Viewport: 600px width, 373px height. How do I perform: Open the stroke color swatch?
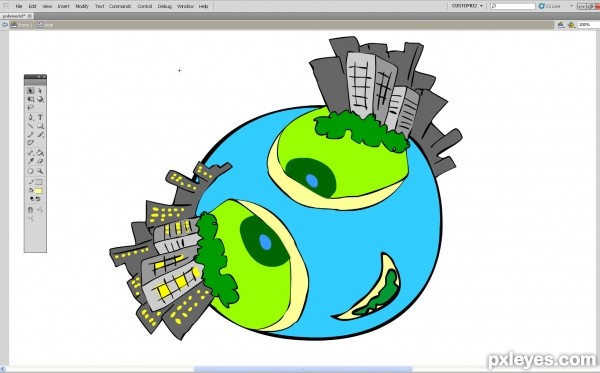point(39,182)
